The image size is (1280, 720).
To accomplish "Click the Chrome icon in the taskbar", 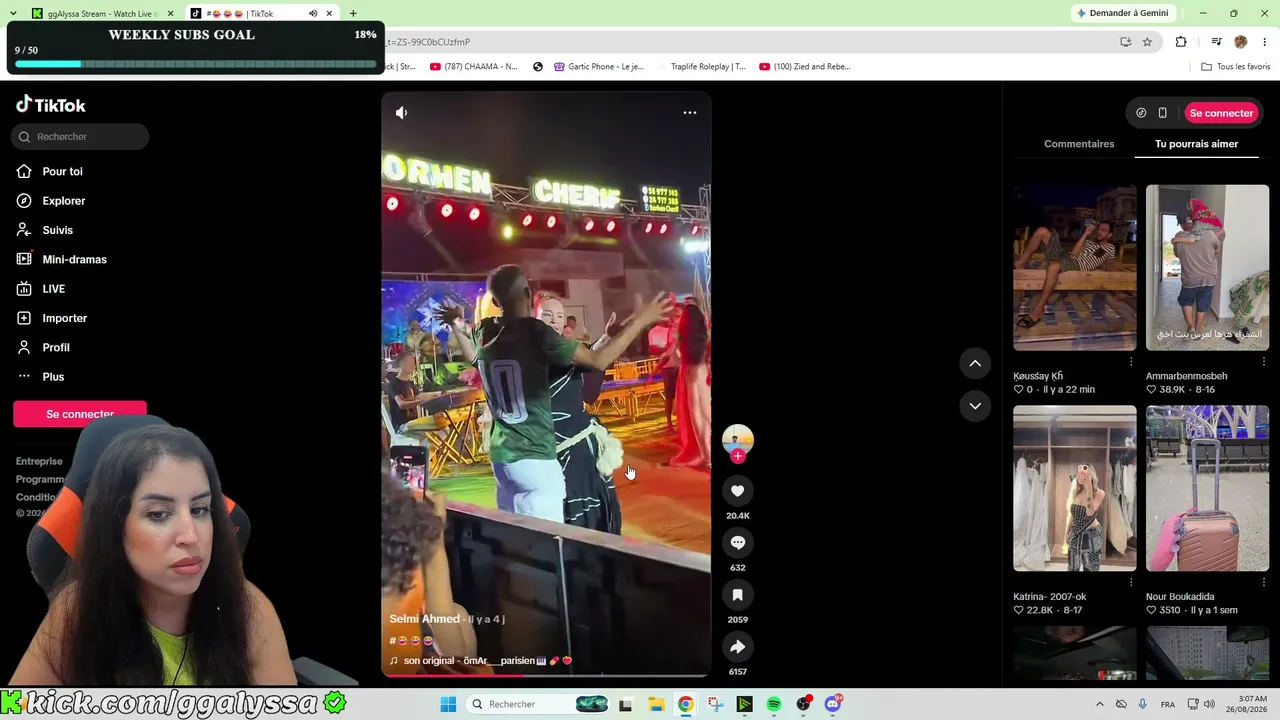I will tap(685, 704).
